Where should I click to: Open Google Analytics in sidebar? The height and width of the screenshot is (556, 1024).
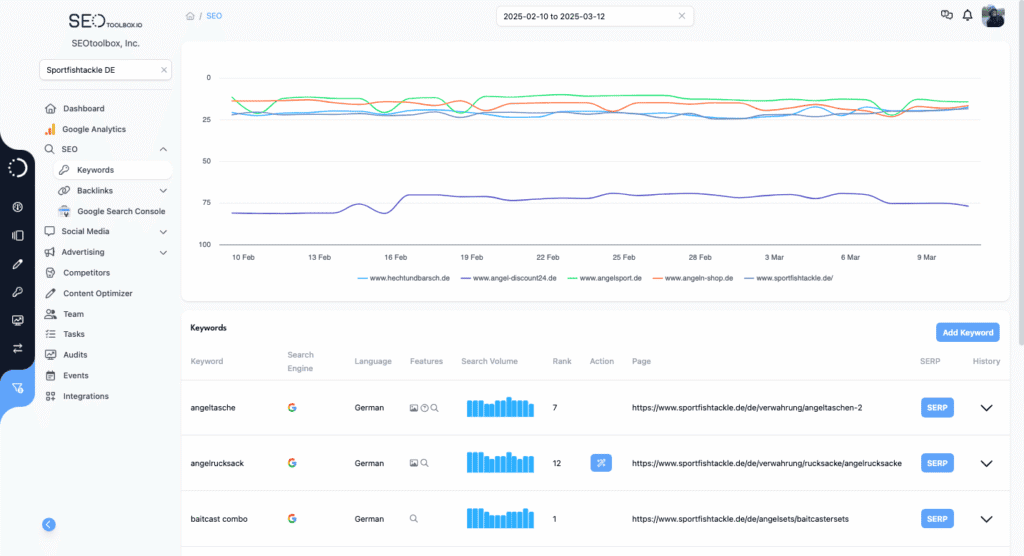94,129
